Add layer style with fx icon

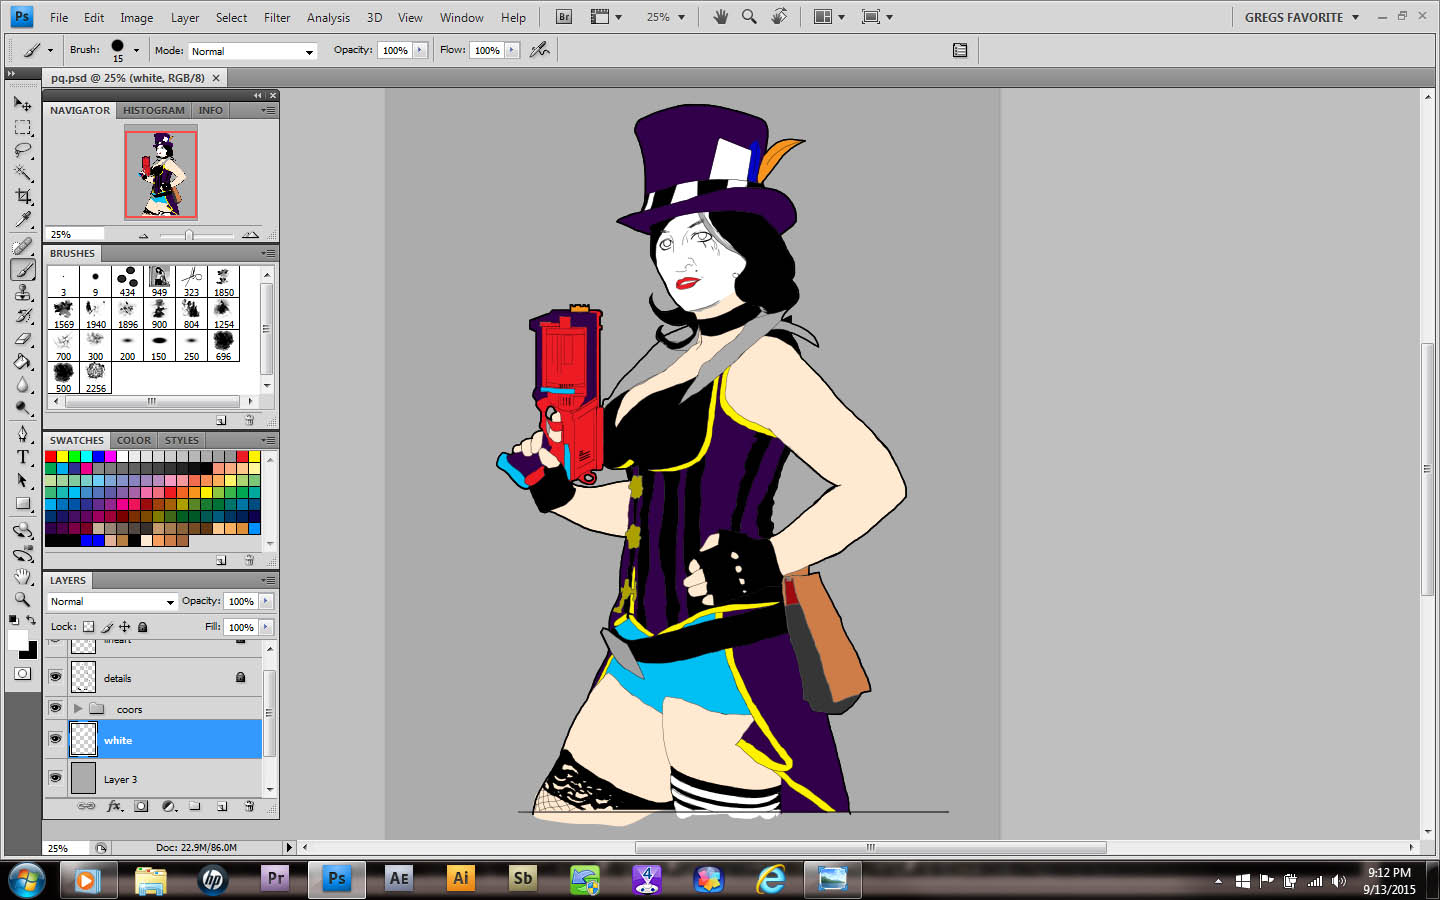114,806
